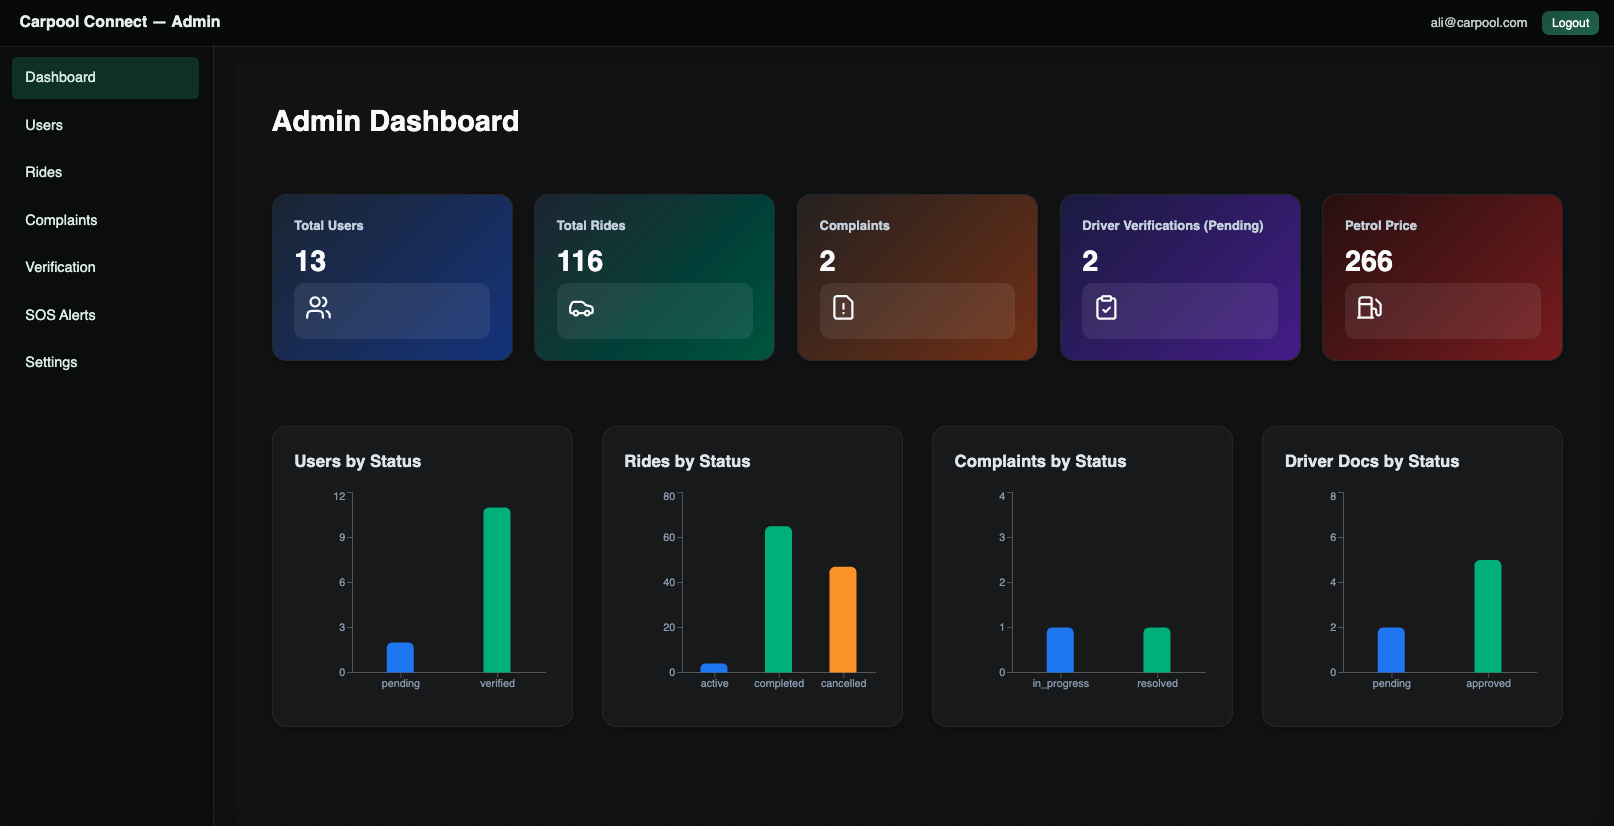This screenshot has width=1614, height=826.
Task: Click the resolved axis label
Action: click(1157, 684)
